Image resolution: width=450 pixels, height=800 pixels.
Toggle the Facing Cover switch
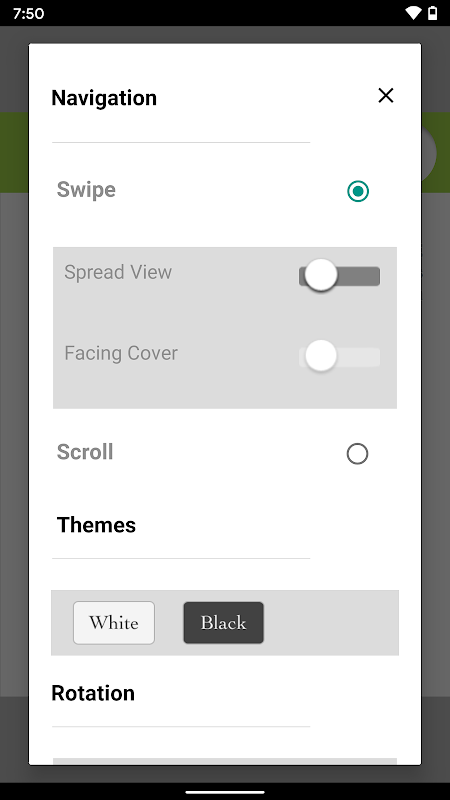339,356
